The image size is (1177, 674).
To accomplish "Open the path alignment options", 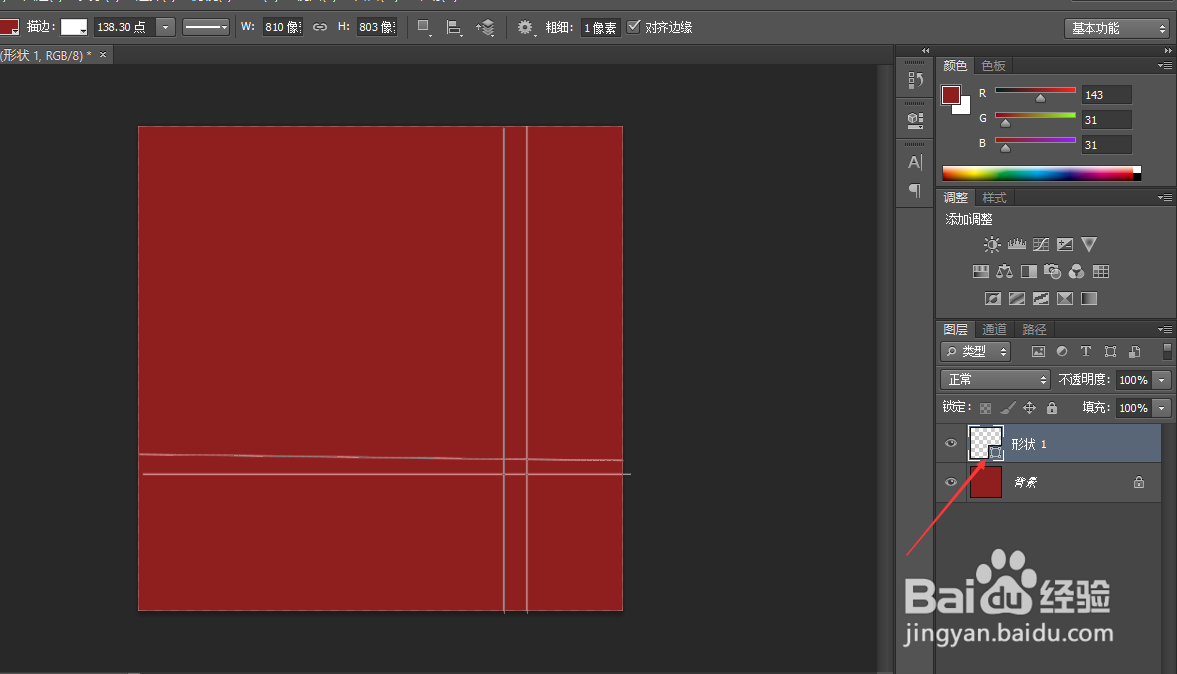I will [453, 28].
